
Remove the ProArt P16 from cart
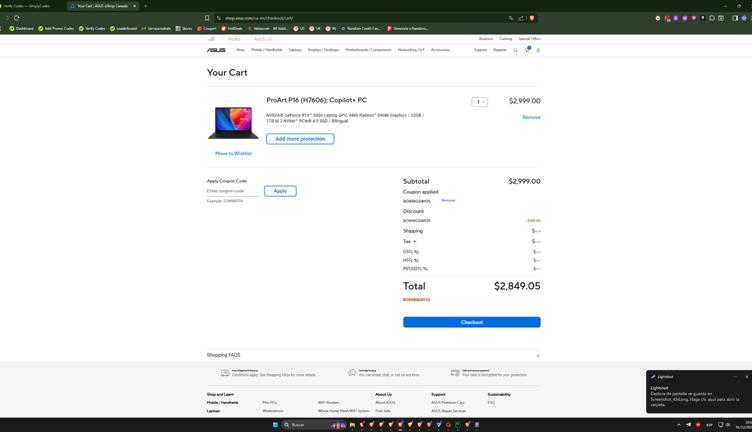(x=531, y=117)
